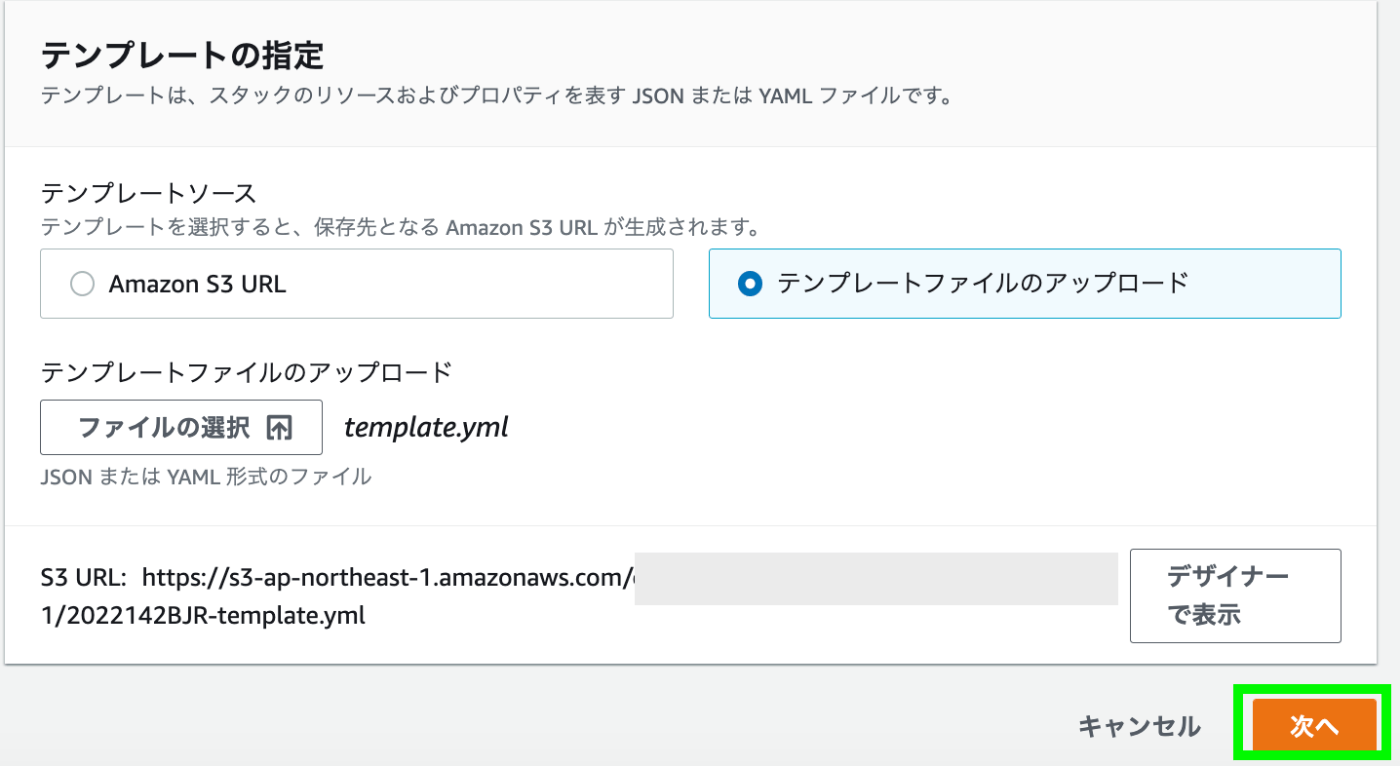Screen dimensions: 1400x766
Task: Click the テンプレートファイルのアップロード field label above file button
Action: coord(246,373)
